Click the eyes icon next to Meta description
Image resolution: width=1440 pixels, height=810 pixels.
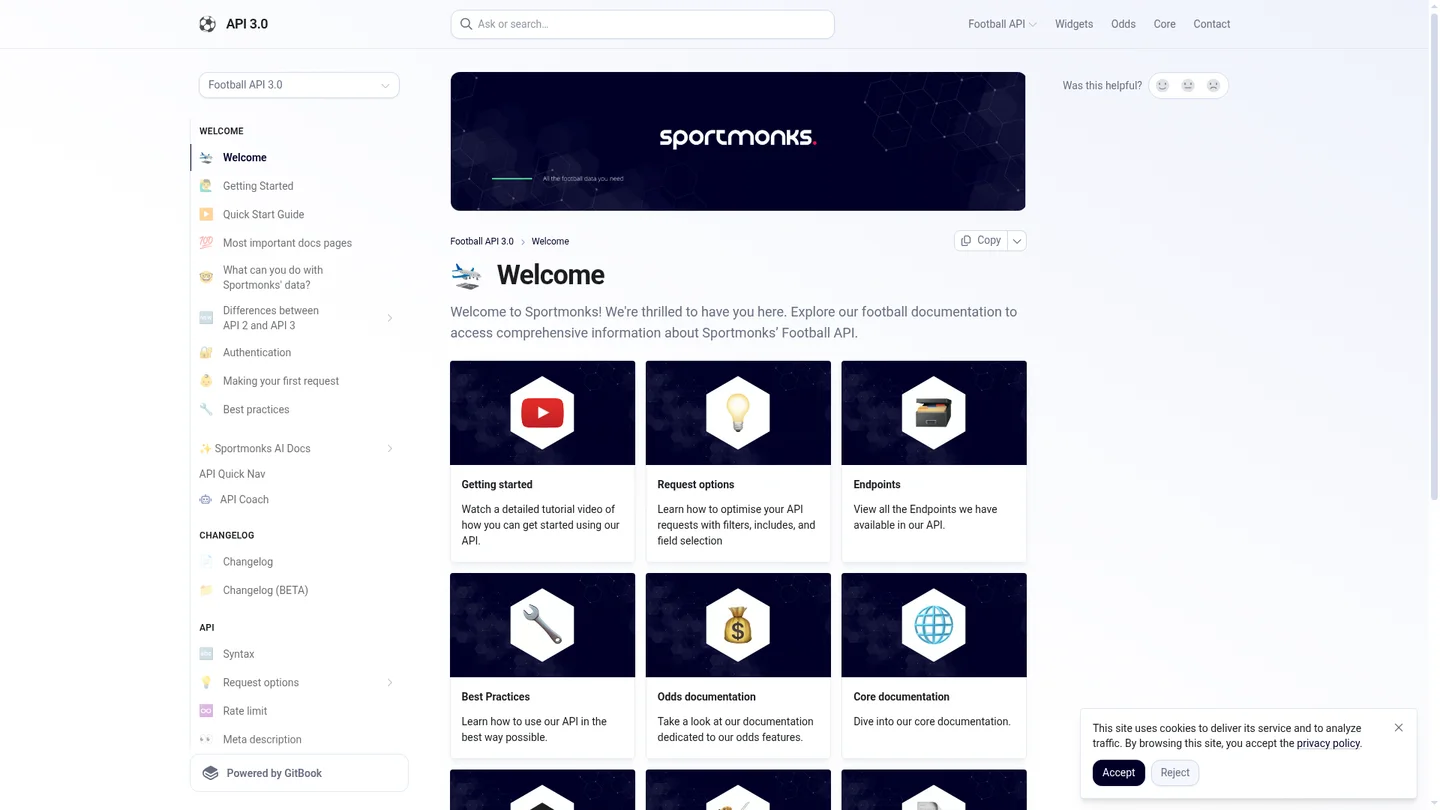[x=206, y=739]
